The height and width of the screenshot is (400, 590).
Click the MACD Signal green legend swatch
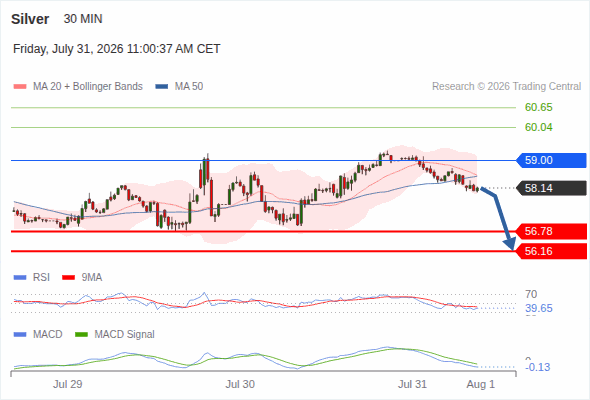81,334
